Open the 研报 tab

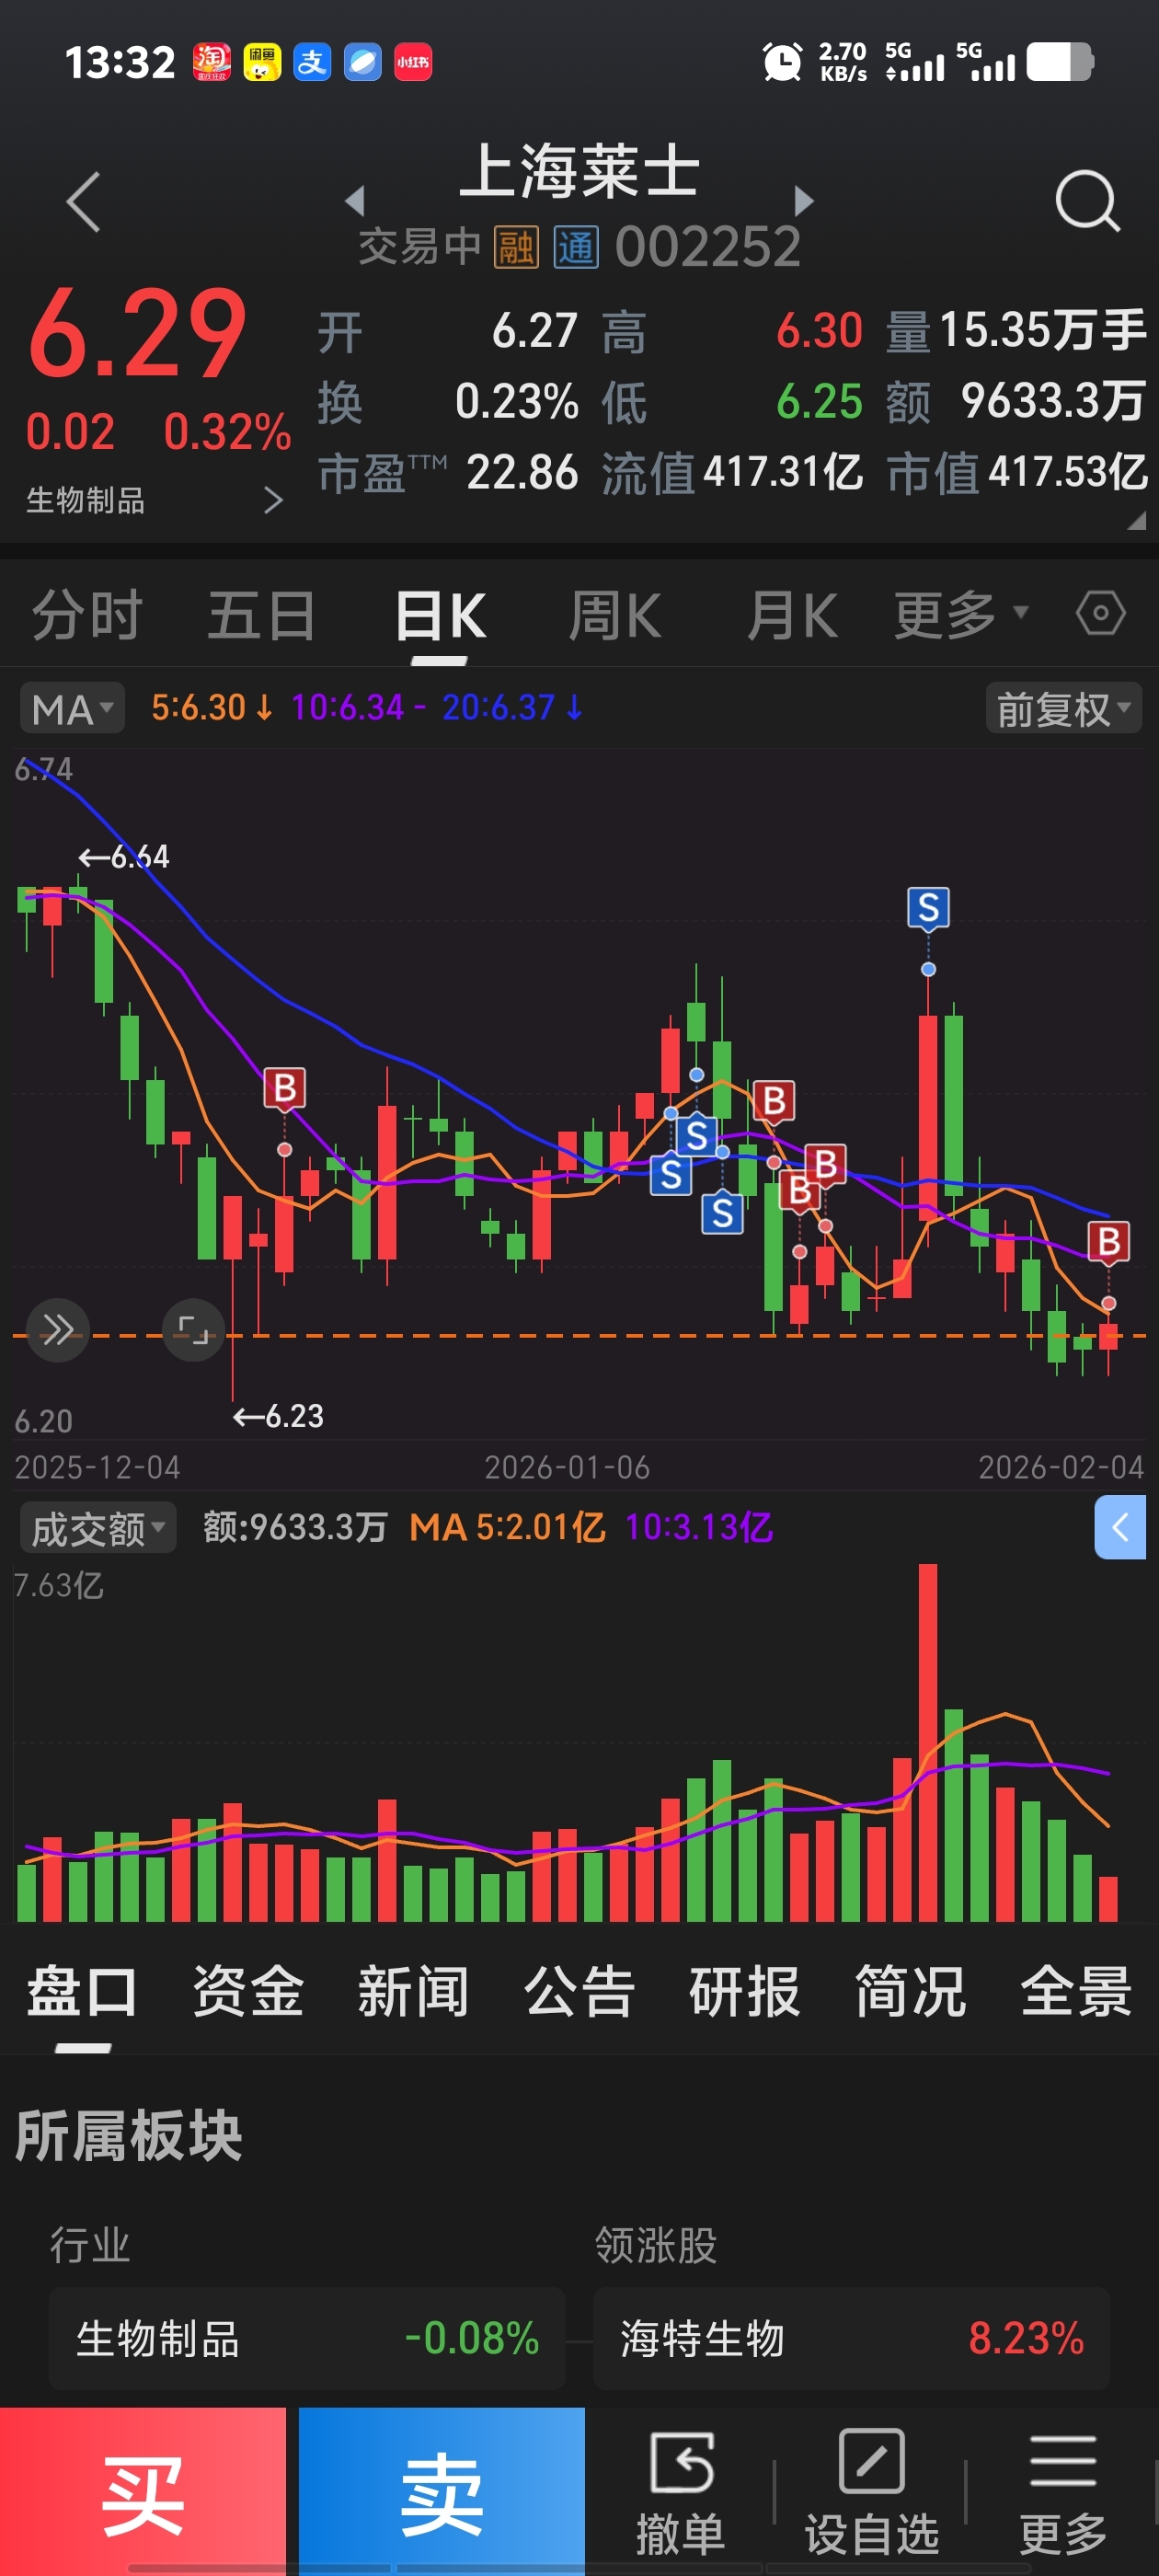(744, 1990)
